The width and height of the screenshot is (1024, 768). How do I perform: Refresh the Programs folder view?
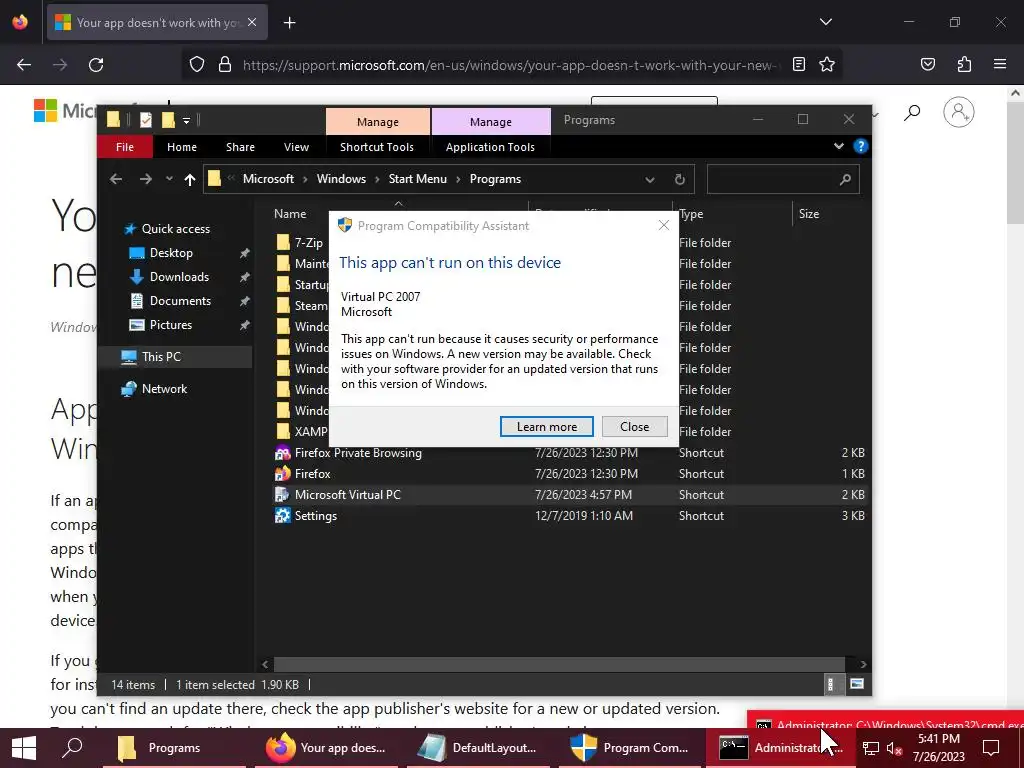(x=679, y=180)
